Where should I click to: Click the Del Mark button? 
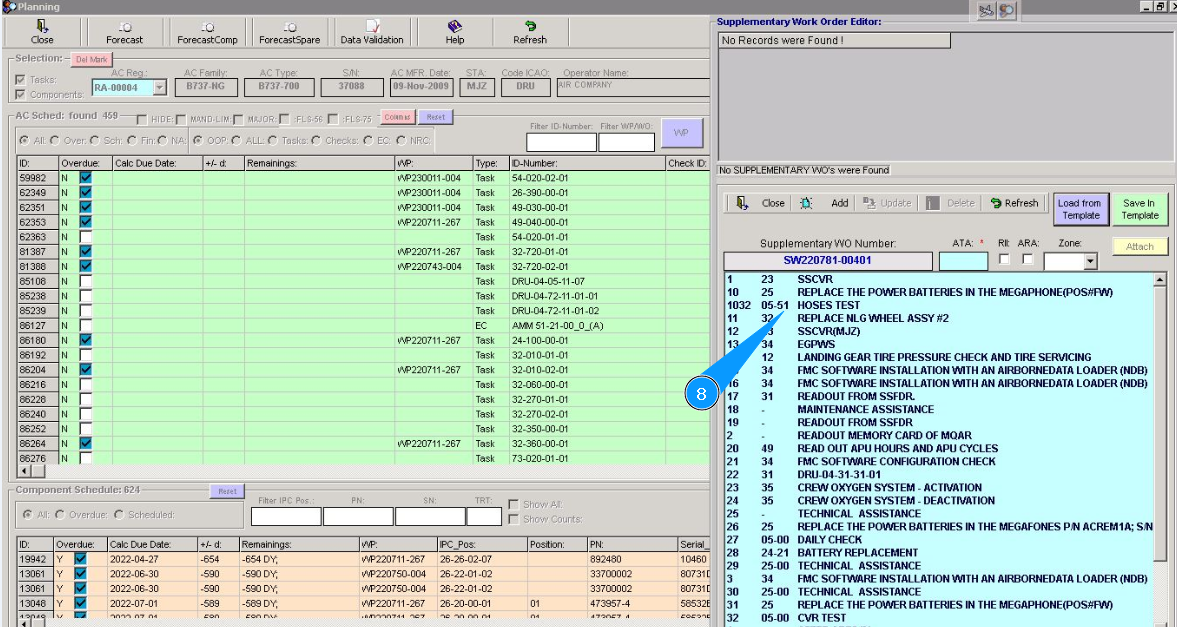coord(92,59)
